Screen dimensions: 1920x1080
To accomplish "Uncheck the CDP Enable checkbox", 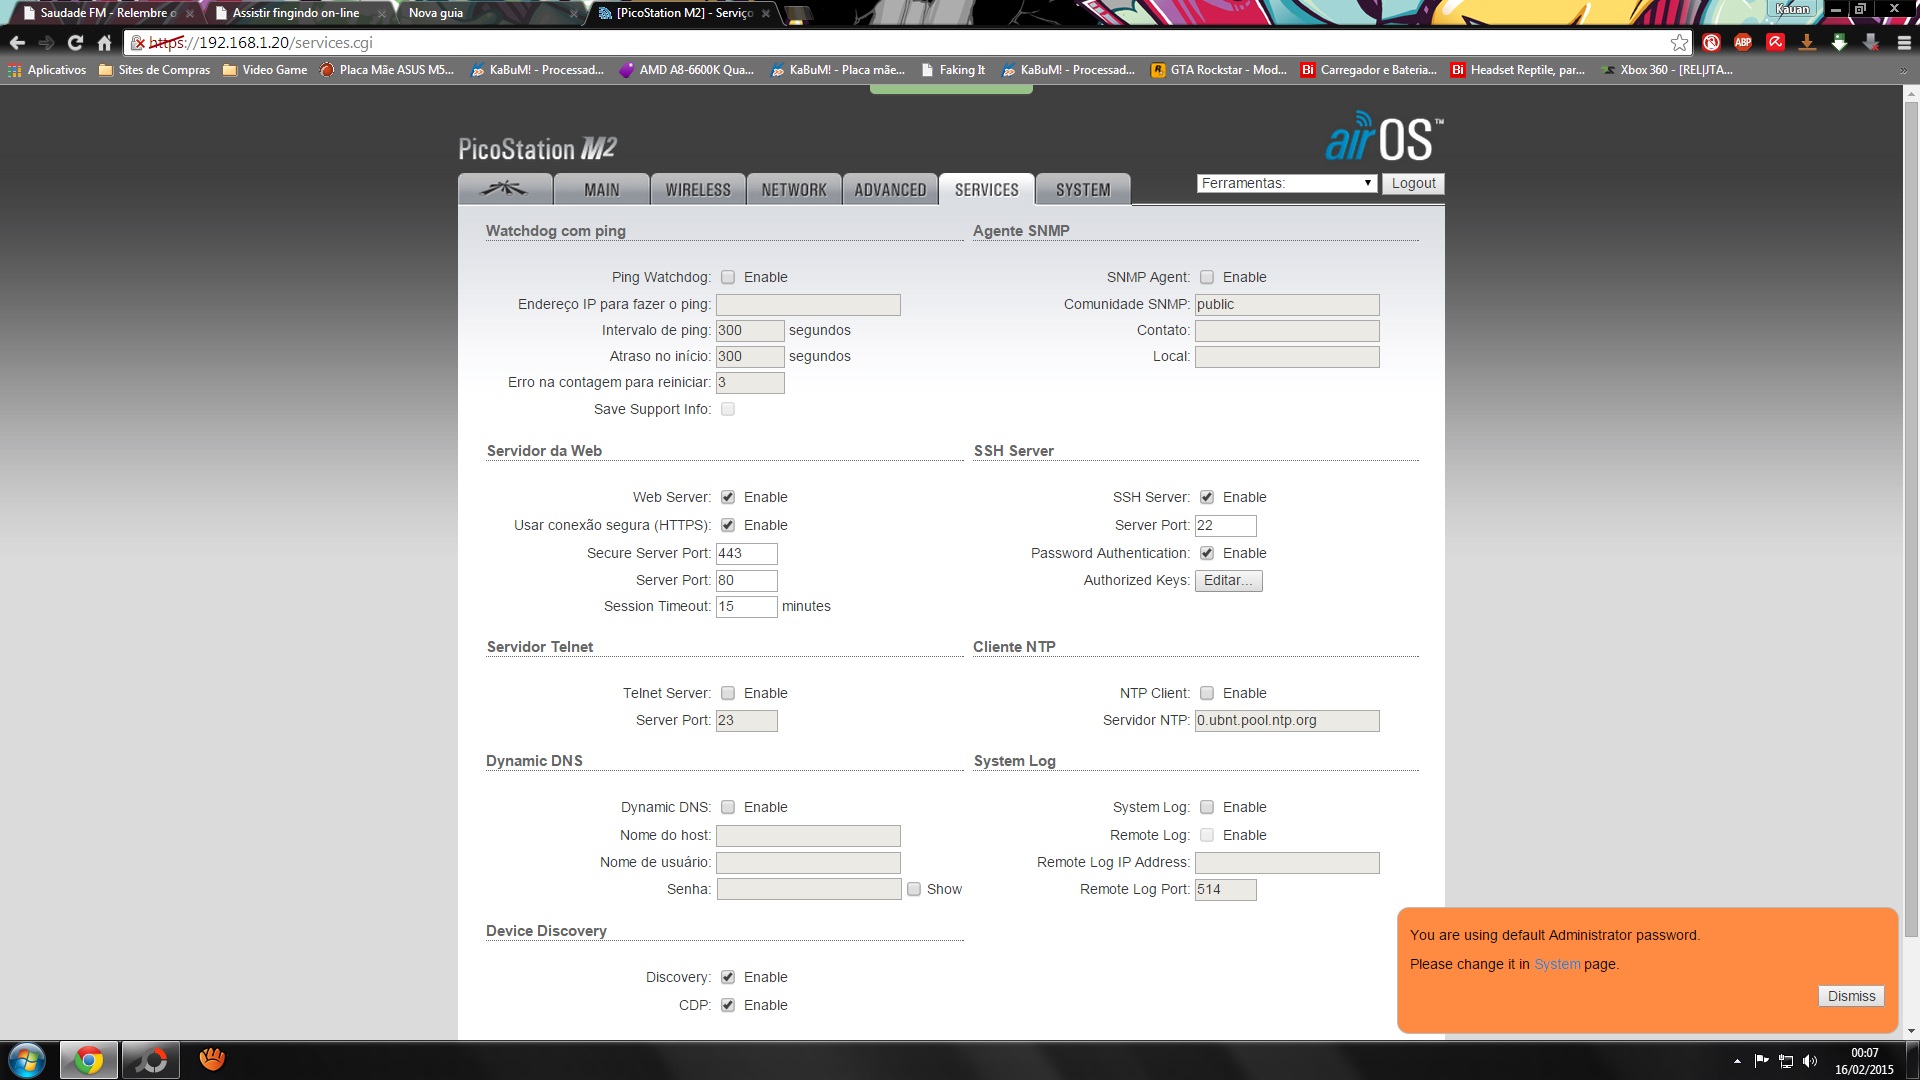I will click(728, 1005).
